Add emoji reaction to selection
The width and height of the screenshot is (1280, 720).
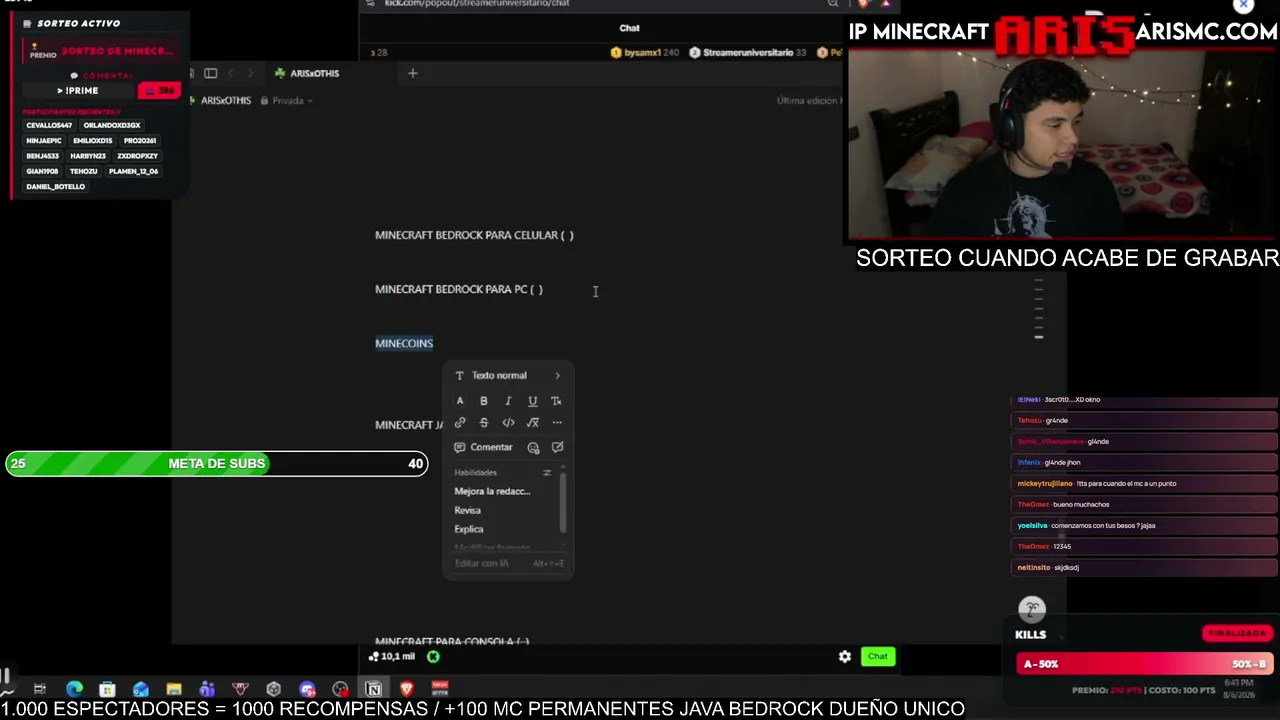[x=533, y=448]
